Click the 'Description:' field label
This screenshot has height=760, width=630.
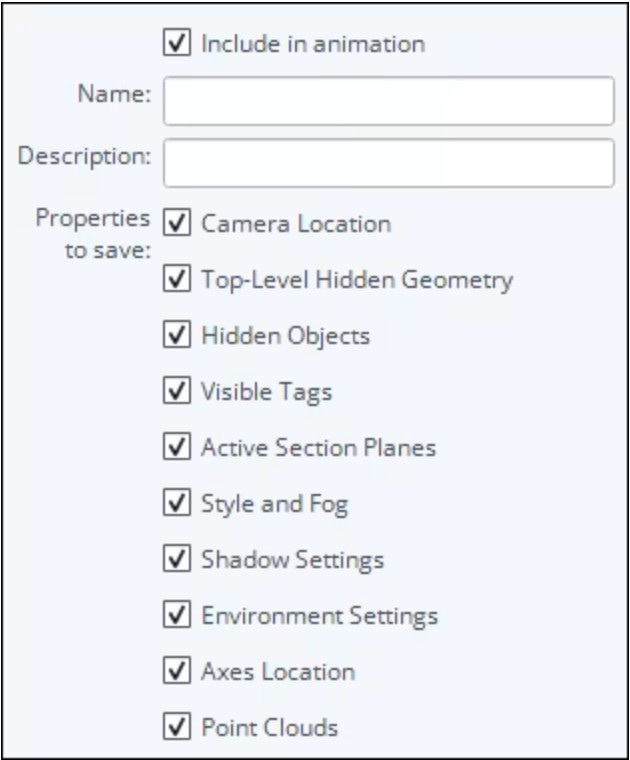tap(84, 156)
